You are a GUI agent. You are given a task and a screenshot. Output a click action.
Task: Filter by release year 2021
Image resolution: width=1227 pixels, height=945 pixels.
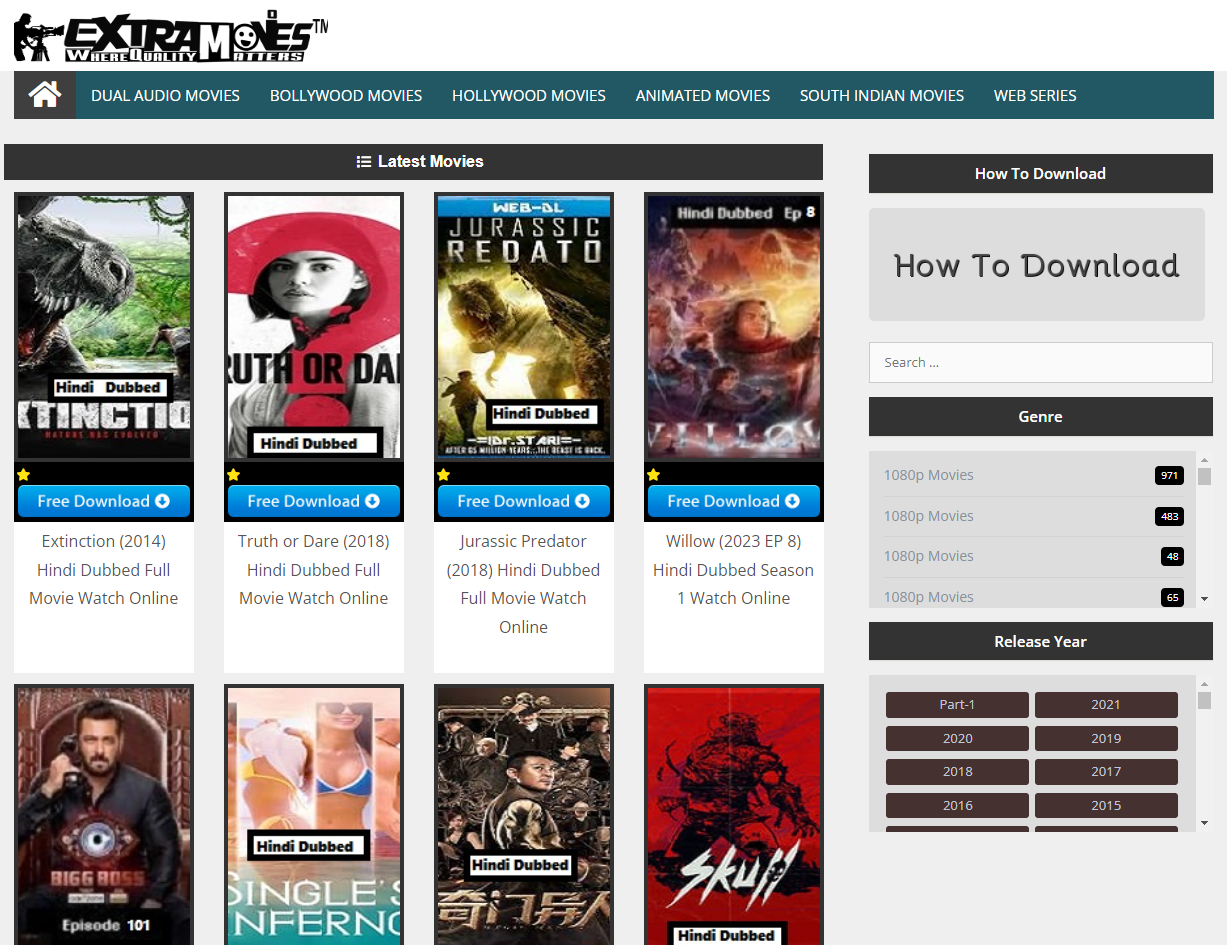1106,705
